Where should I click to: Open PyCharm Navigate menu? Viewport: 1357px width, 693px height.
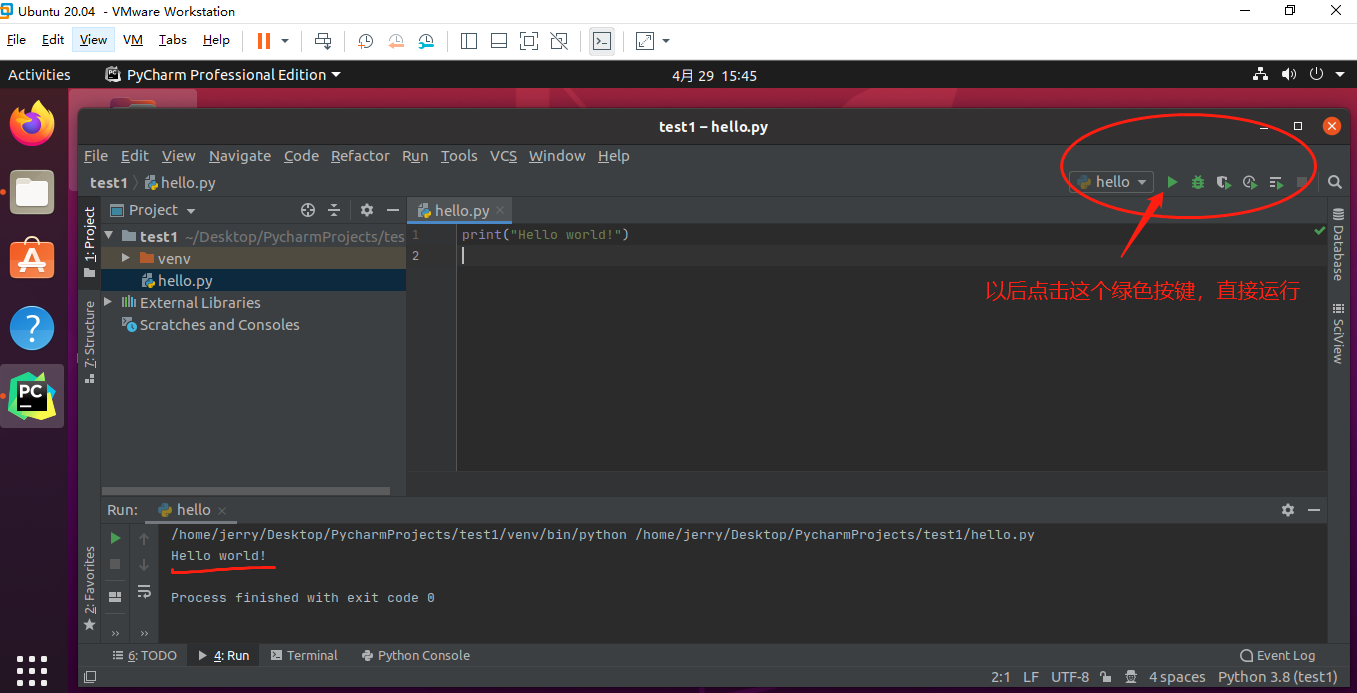point(240,156)
